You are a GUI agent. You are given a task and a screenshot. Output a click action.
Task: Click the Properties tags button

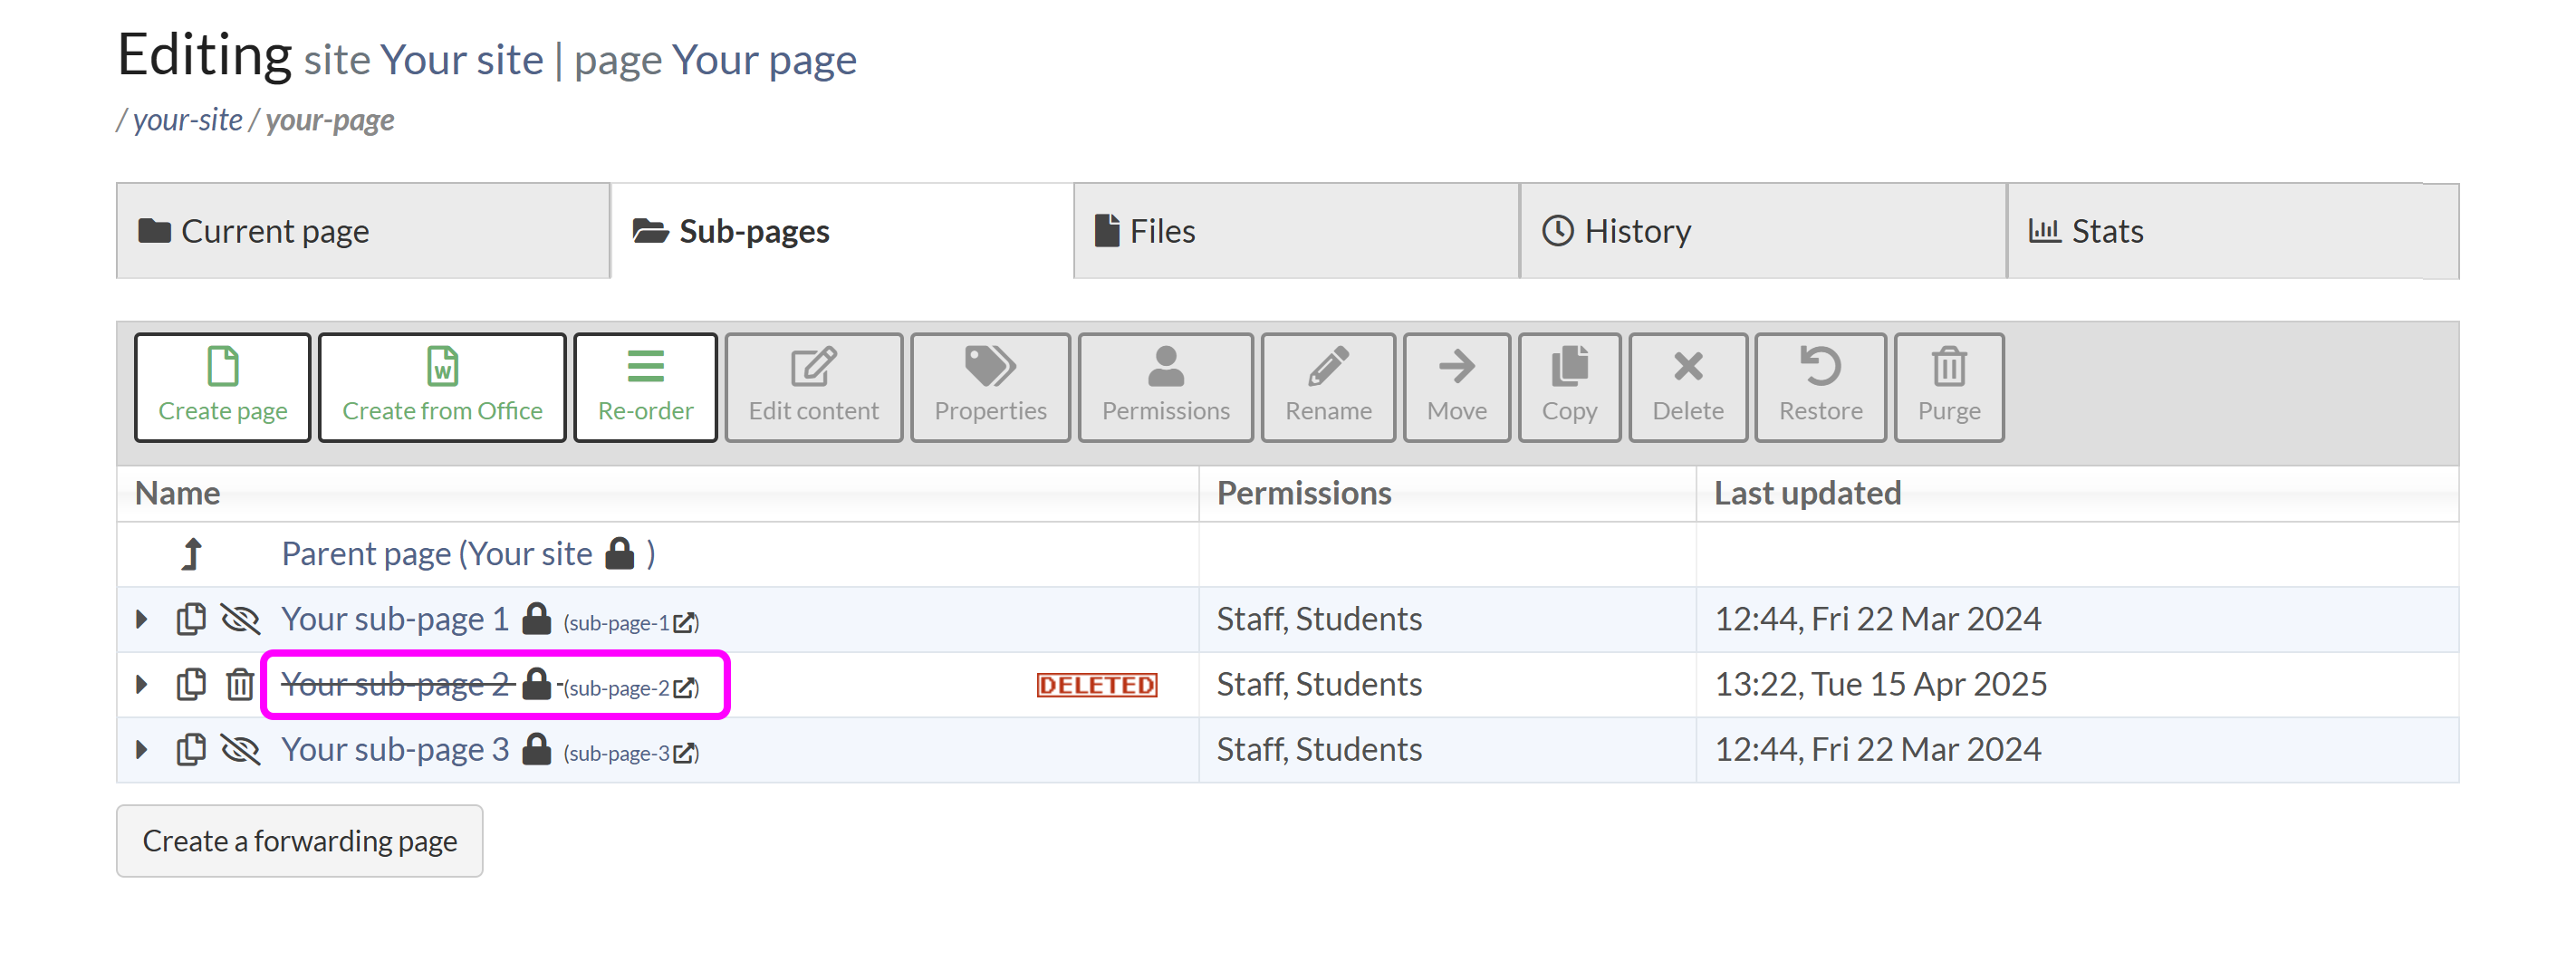989,387
